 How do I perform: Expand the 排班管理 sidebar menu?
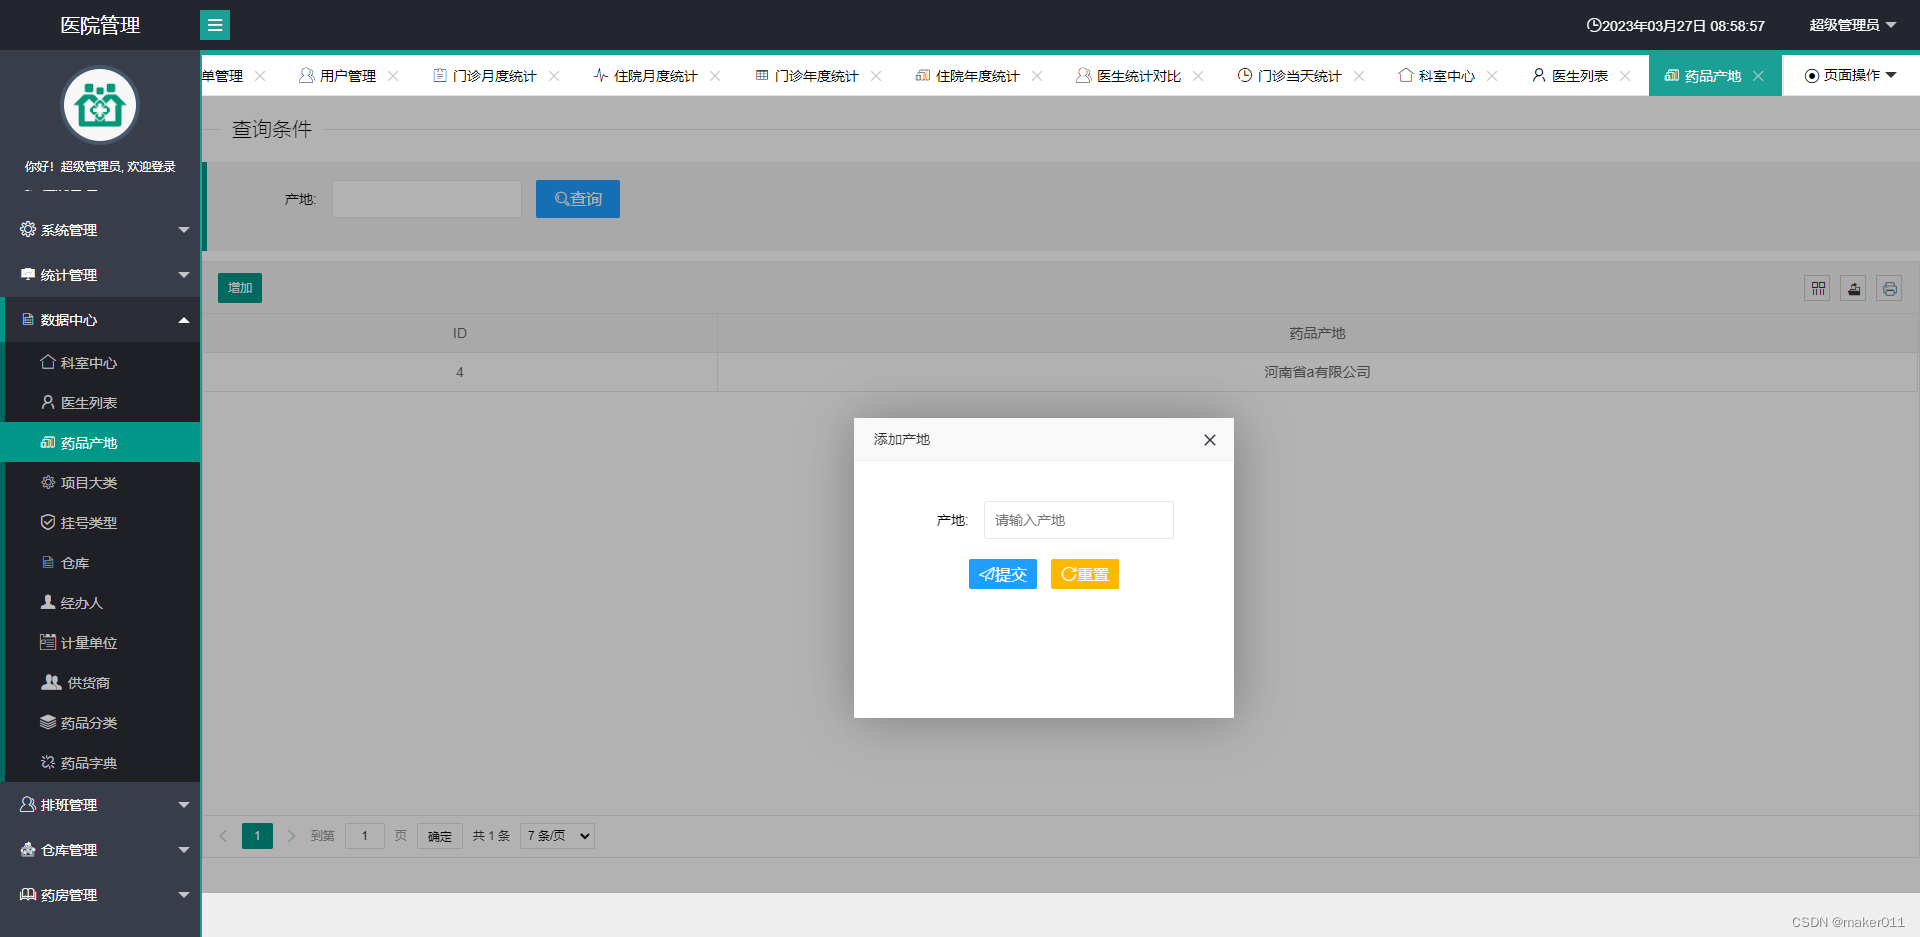[102, 805]
